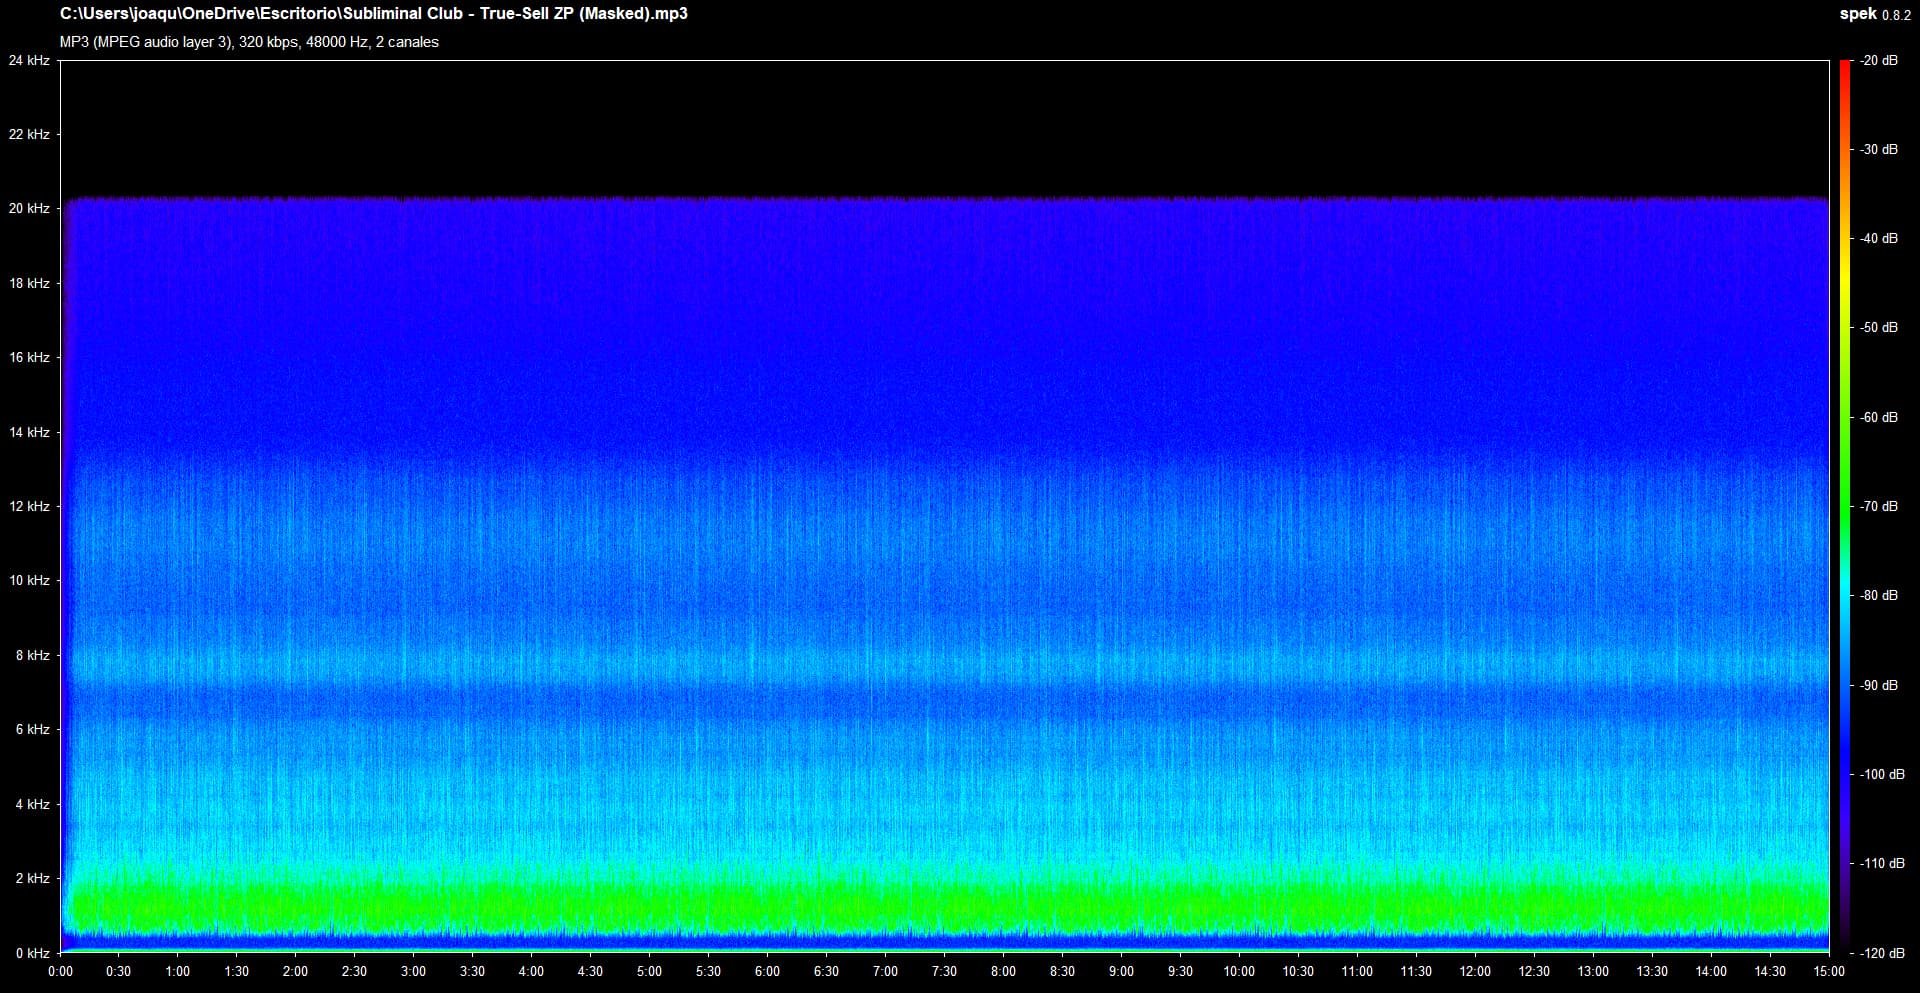The image size is (1920, 993).
Task: Click the -50 dB scale label
Action: (x=1879, y=327)
